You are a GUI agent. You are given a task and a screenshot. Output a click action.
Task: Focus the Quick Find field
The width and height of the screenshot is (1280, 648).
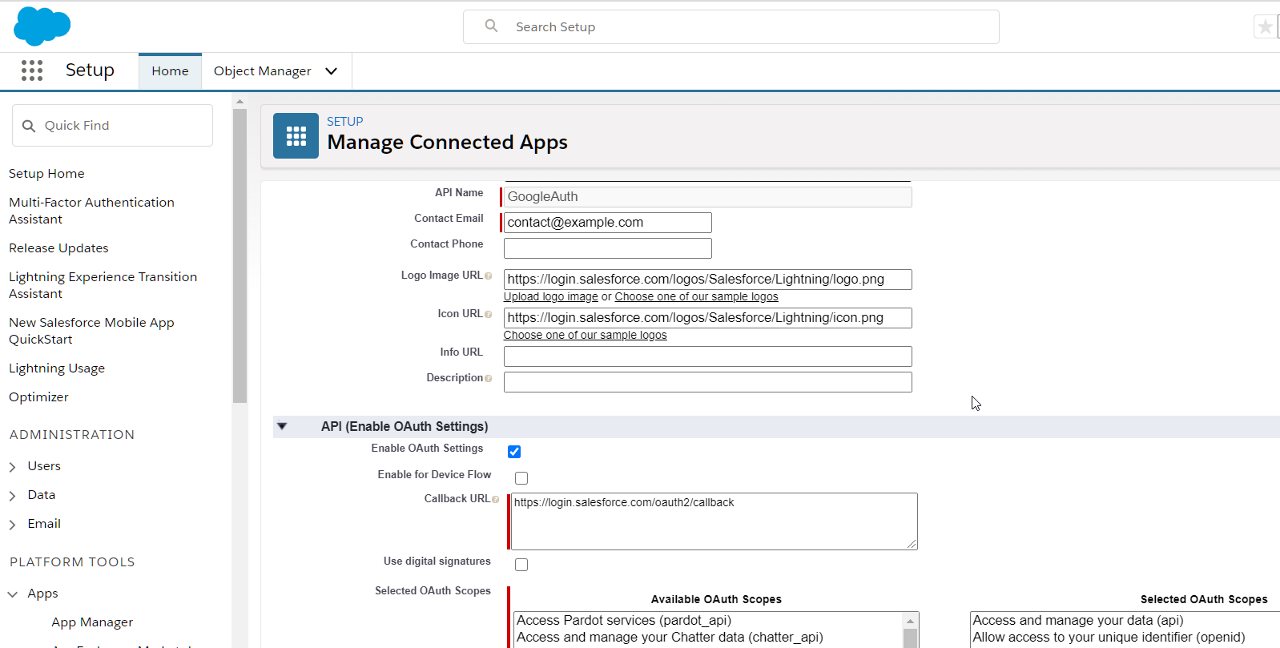[112, 126]
